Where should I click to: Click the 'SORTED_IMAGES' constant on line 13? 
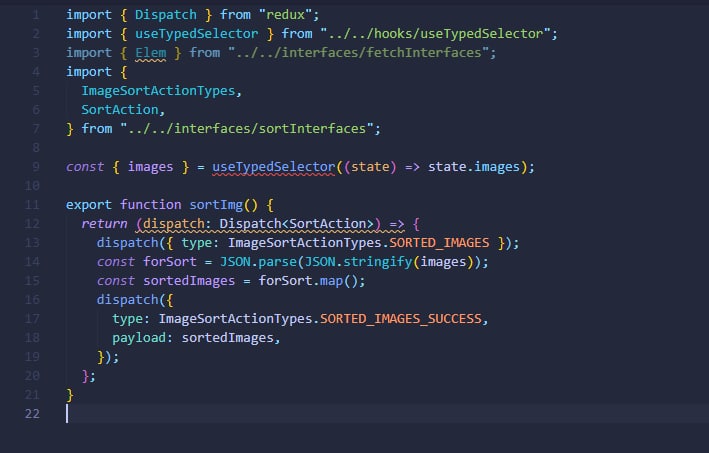click(439, 243)
